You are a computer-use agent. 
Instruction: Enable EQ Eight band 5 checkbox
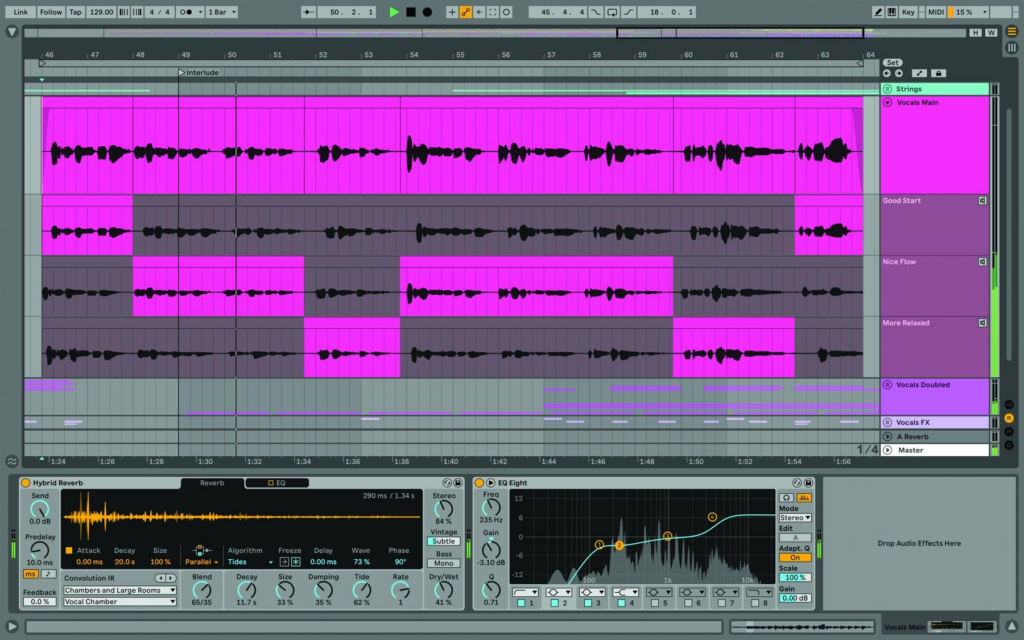pyautogui.click(x=656, y=604)
